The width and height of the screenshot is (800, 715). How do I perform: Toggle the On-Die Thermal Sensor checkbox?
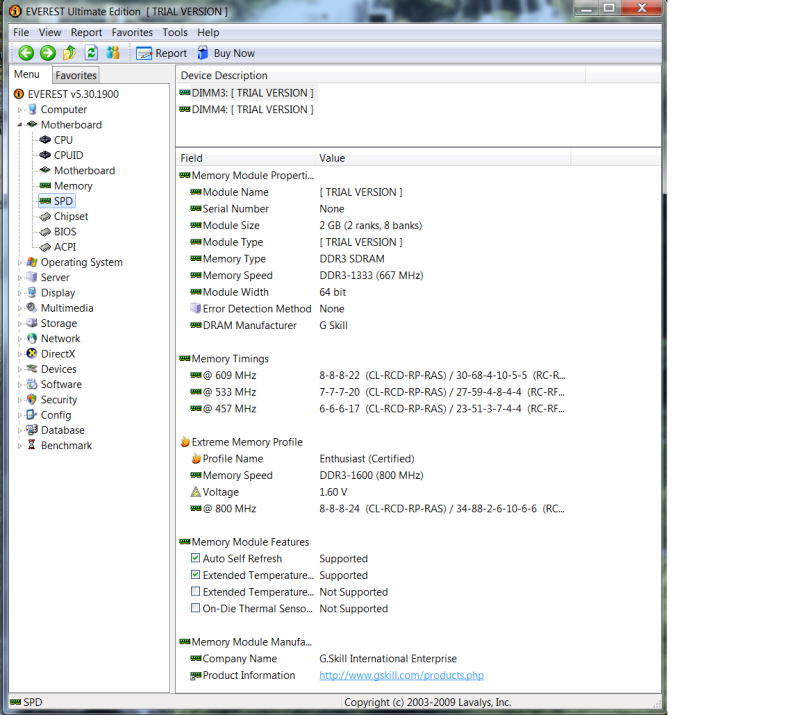pos(195,608)
